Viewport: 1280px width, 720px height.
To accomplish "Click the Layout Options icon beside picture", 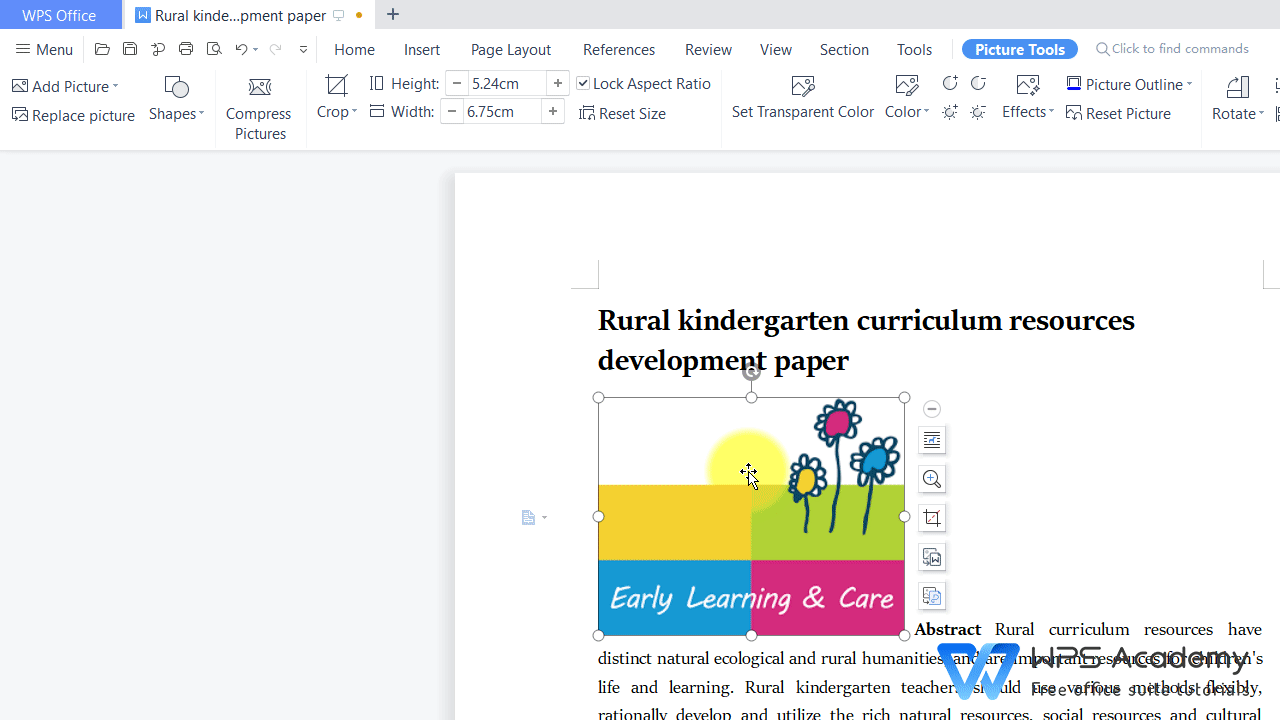I will pyautogui.click(x=932, y=440).
